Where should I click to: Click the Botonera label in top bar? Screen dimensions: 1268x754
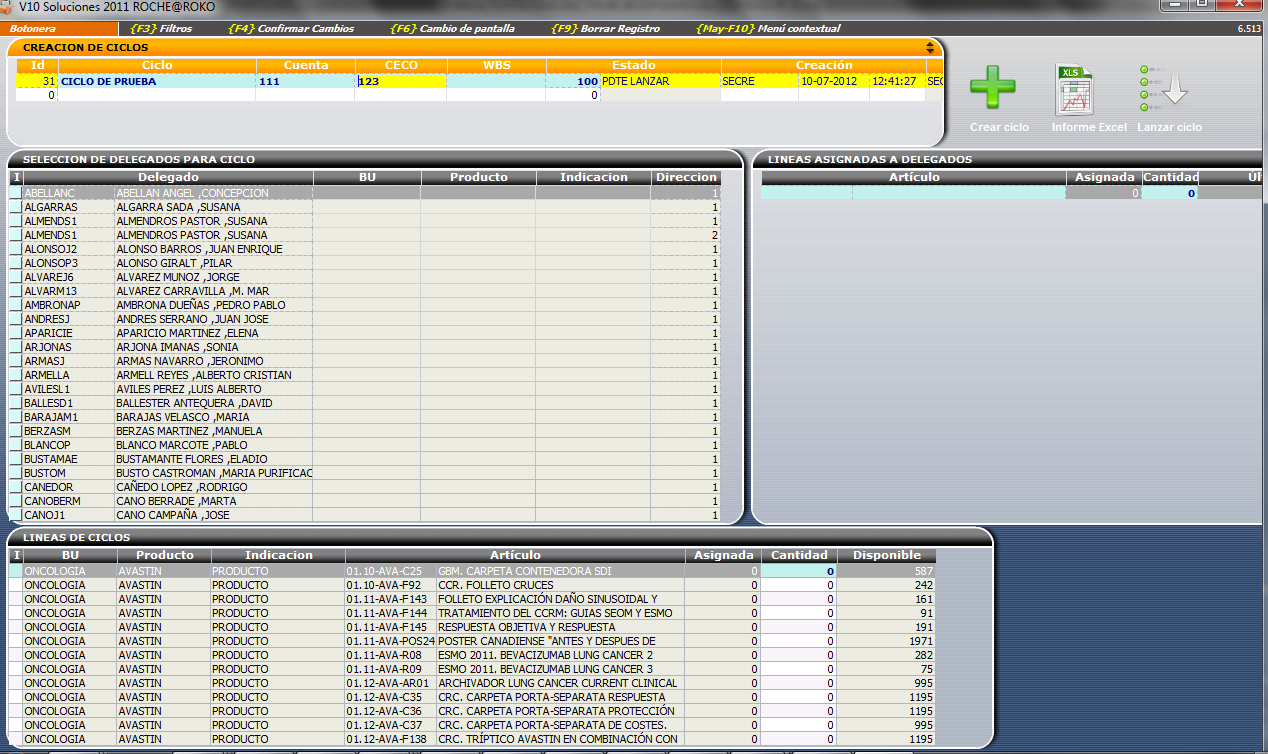[x=32, y=29]
